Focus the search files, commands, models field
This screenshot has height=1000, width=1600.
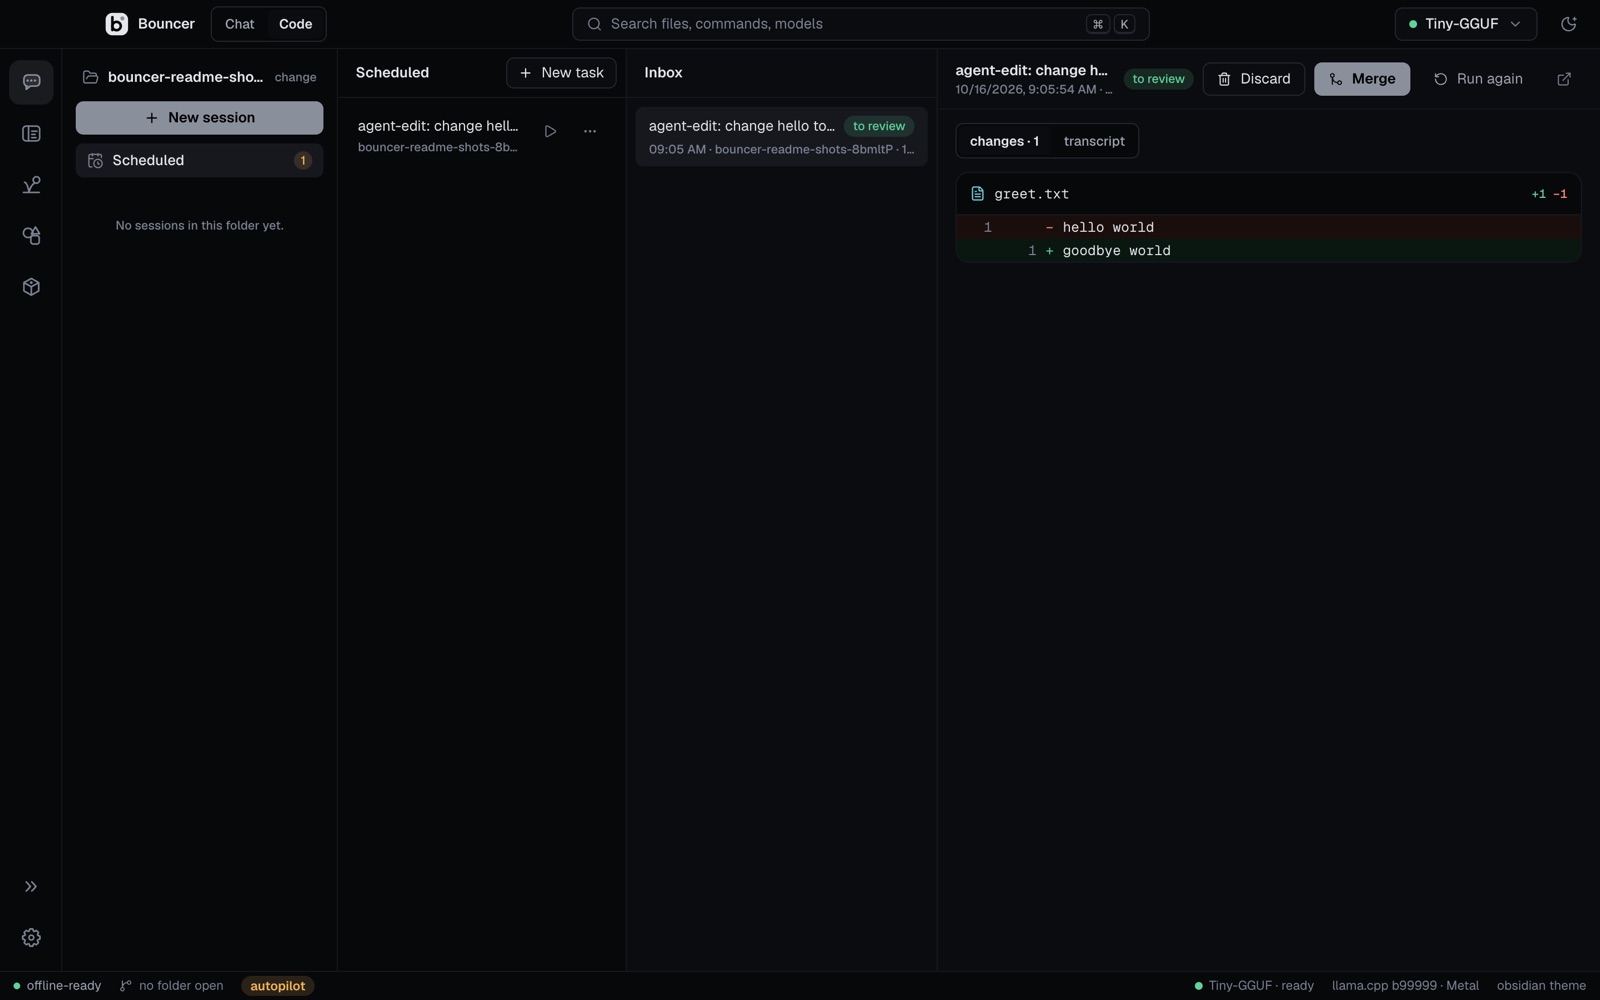click(860, 24)
